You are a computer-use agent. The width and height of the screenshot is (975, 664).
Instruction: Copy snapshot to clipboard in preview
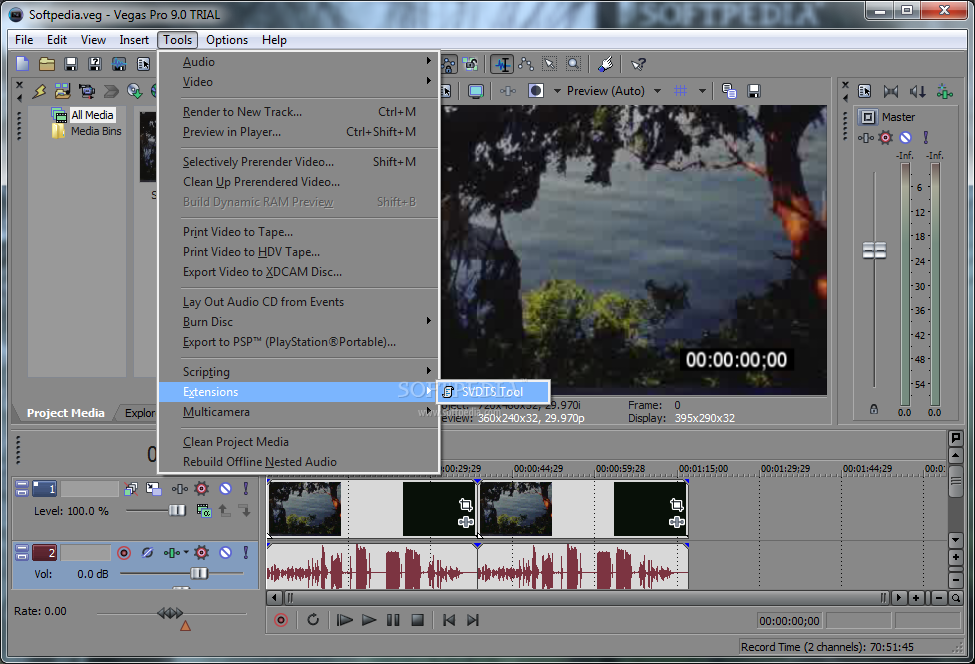729,91
